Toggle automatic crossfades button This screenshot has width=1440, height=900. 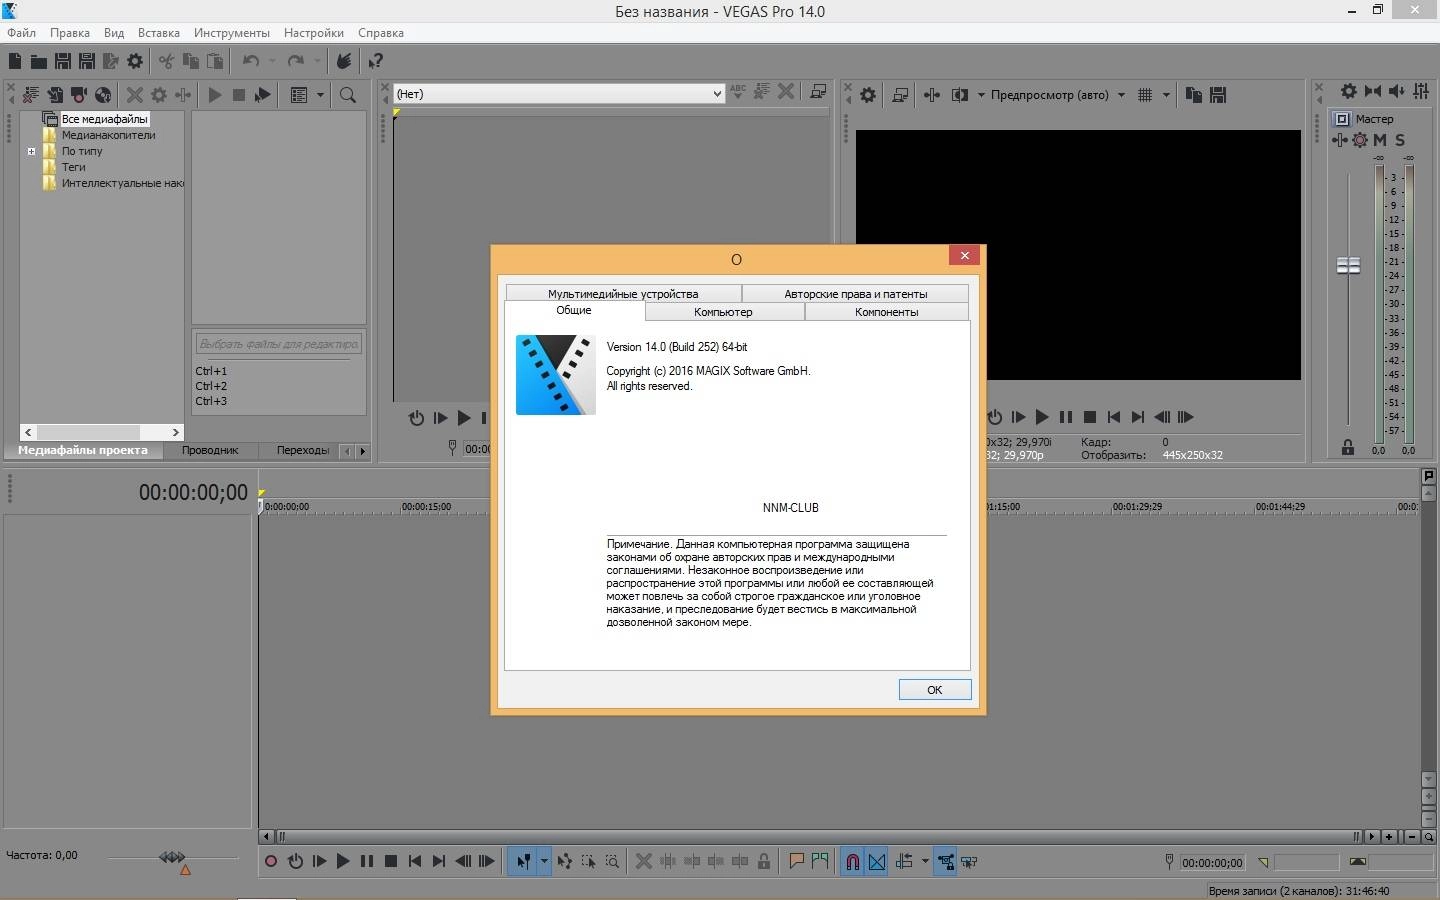pyautogui.click(x=877, y=861)
